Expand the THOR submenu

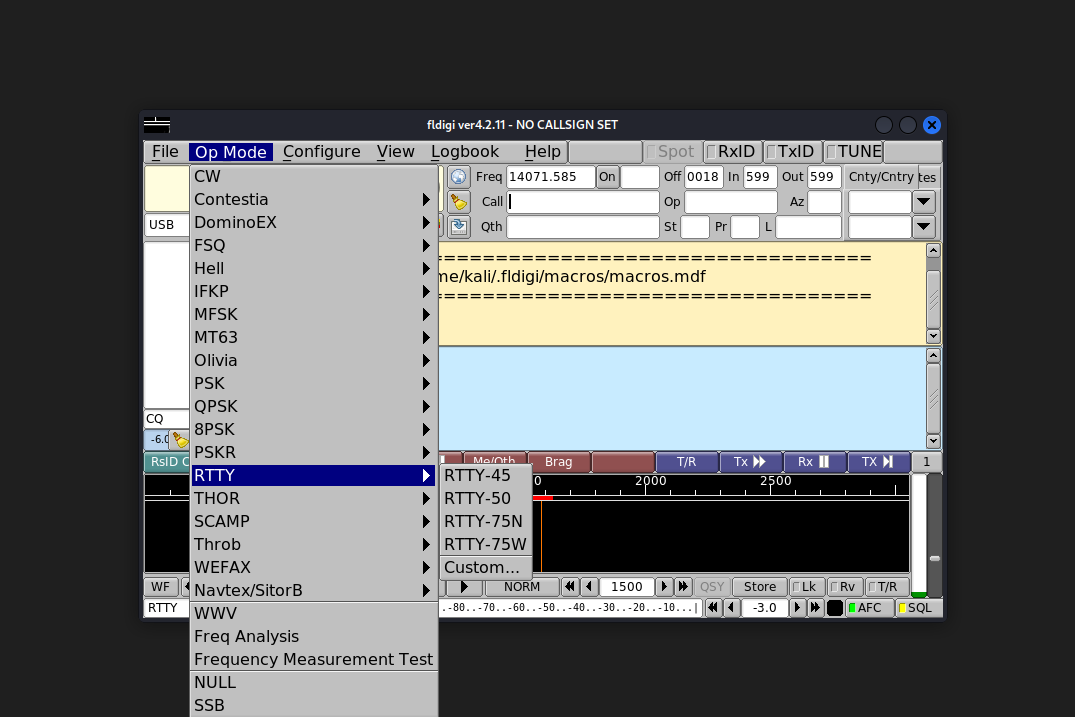314,498
